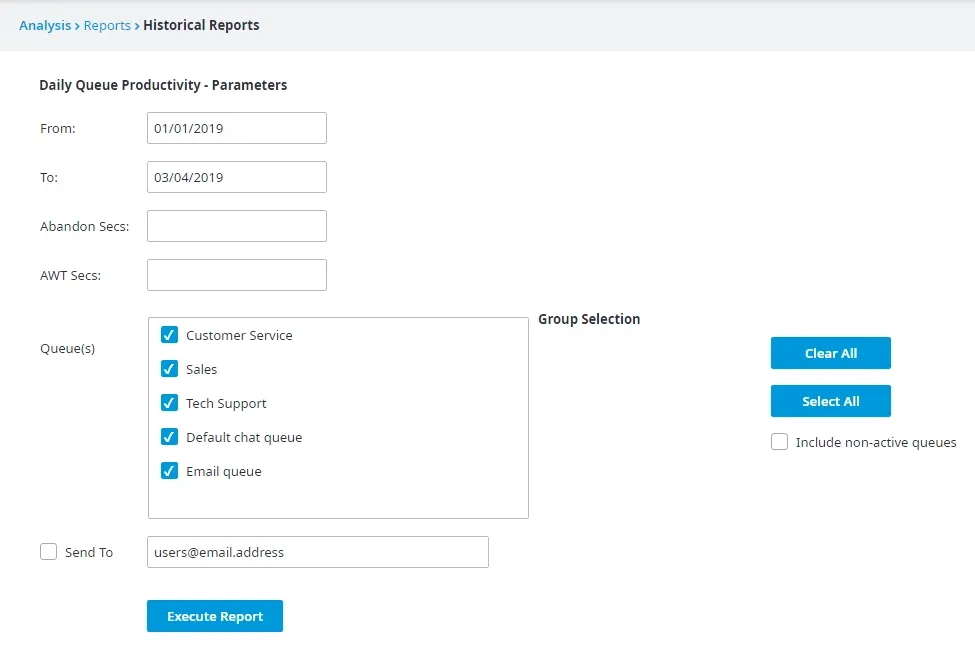
Task: Click the From date field
Action: coord(237,128)
